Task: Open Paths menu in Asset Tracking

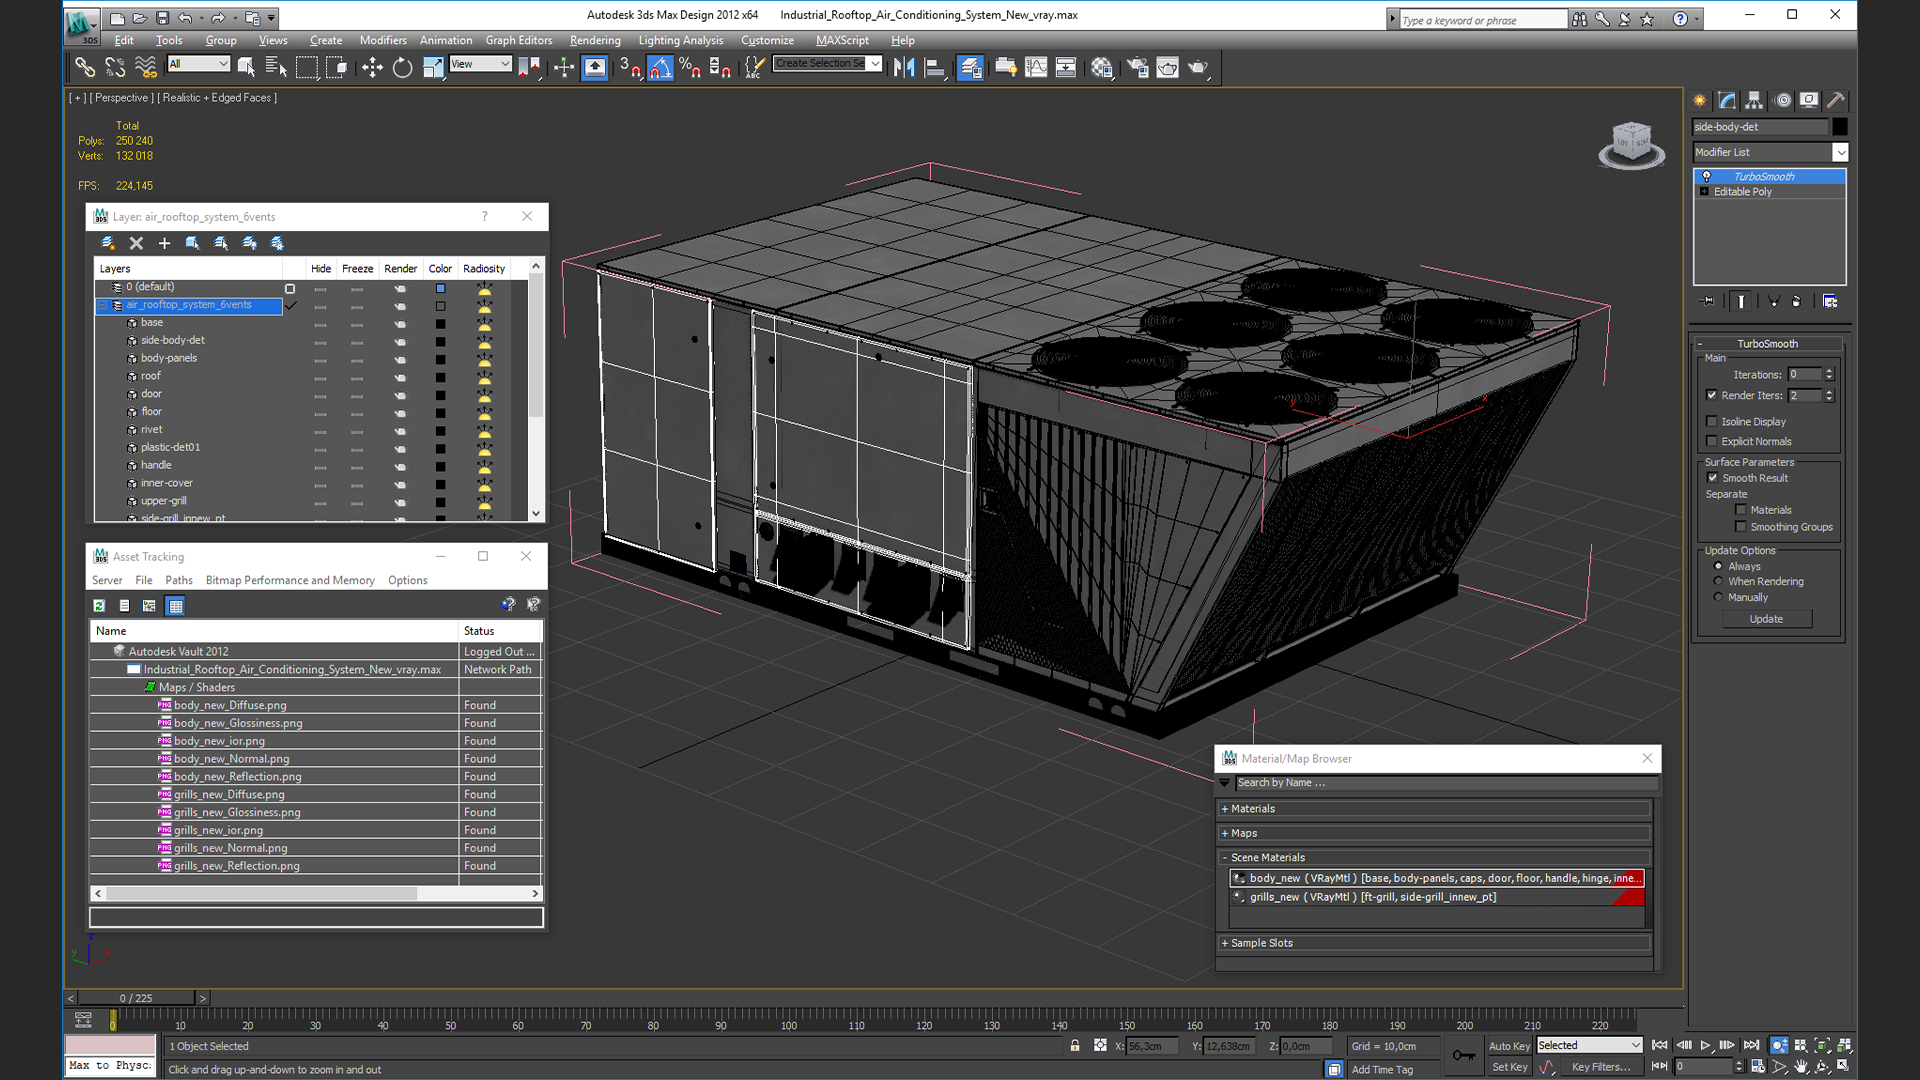Action: (x=179, y=580)
